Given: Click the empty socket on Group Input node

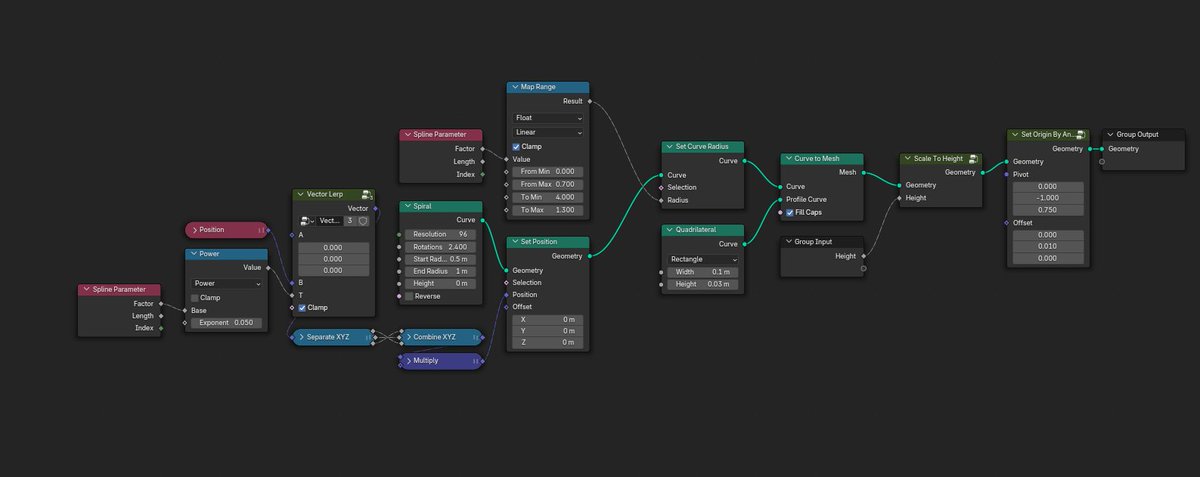Looking at the screenshot, I should point(862,268).
